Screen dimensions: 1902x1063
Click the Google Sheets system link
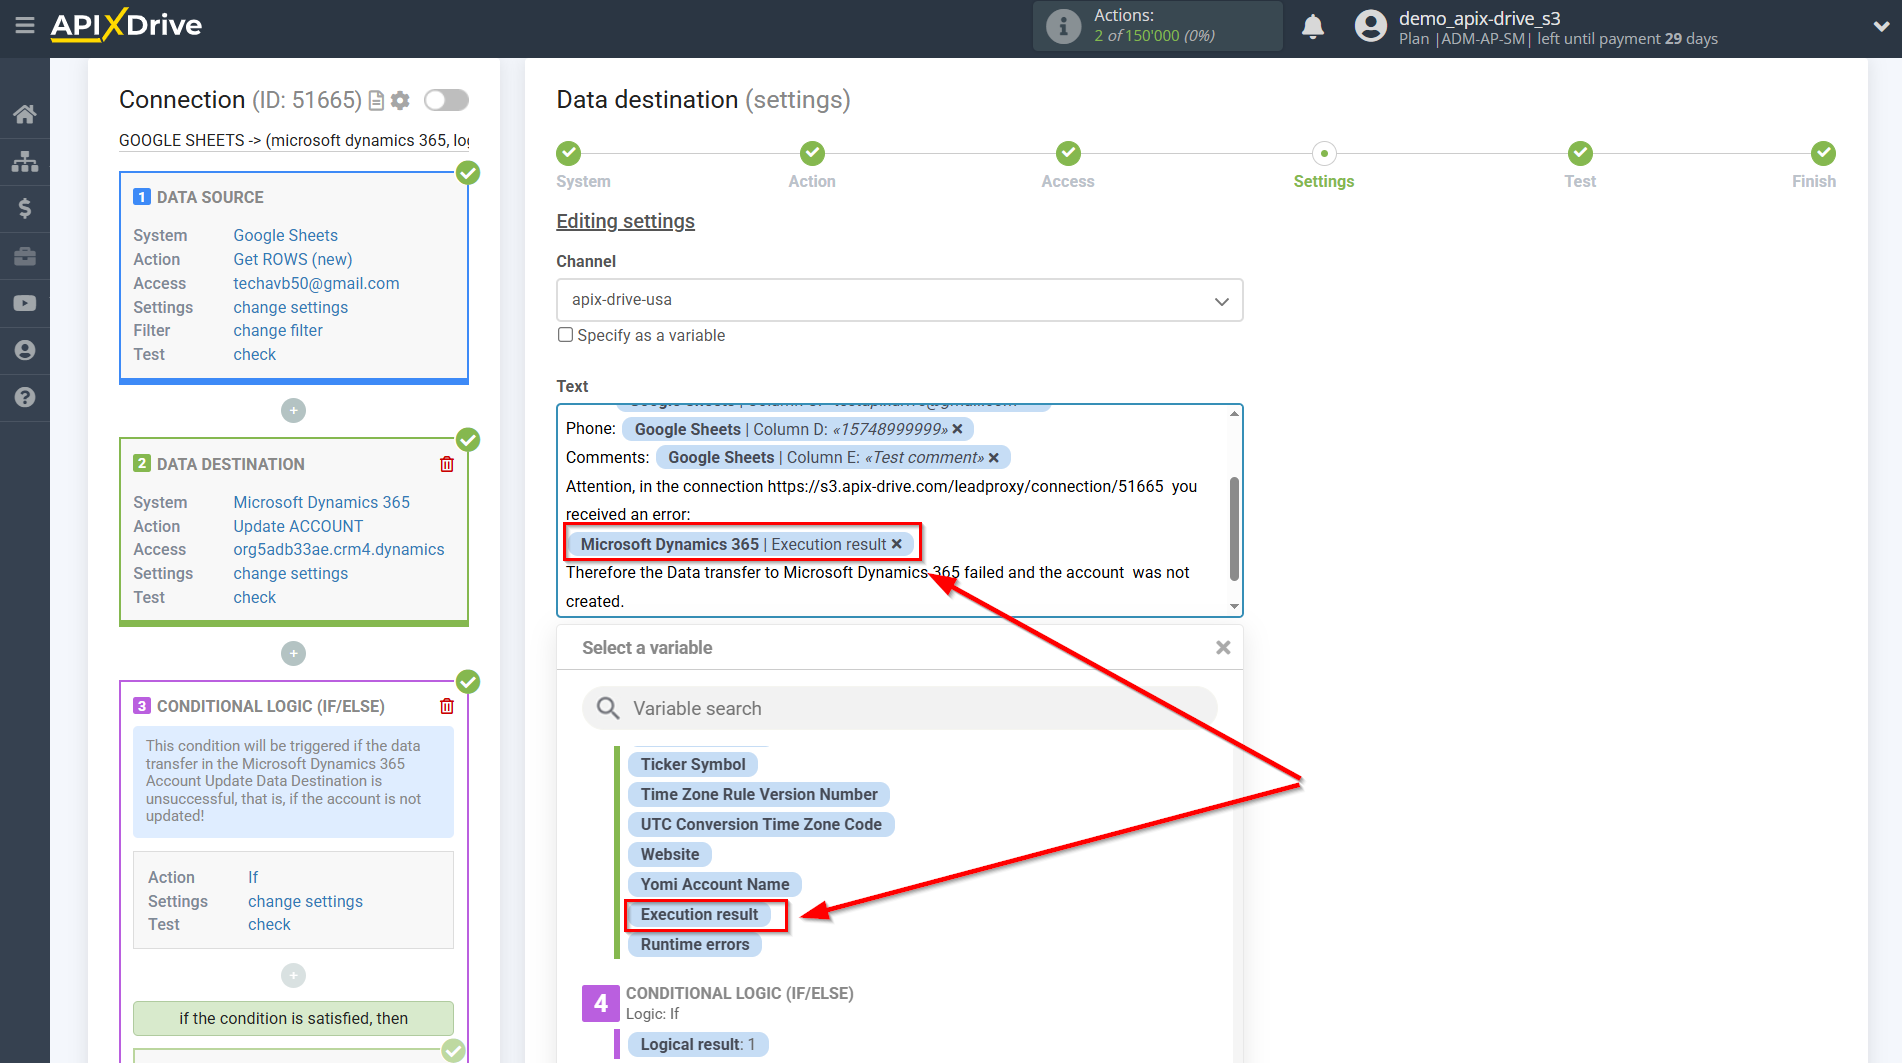coord(285,235)
